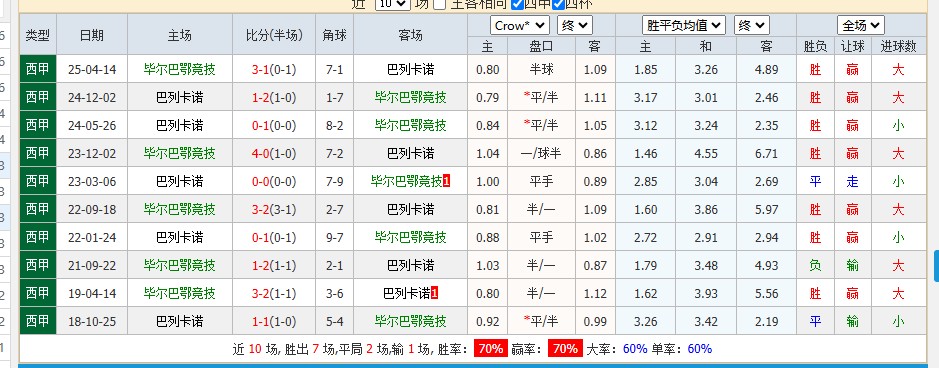This screenshot has height=368, width=939.
Task: Click handicap 一/球半 in 23-12-02 row
Action: pos(541,153)
